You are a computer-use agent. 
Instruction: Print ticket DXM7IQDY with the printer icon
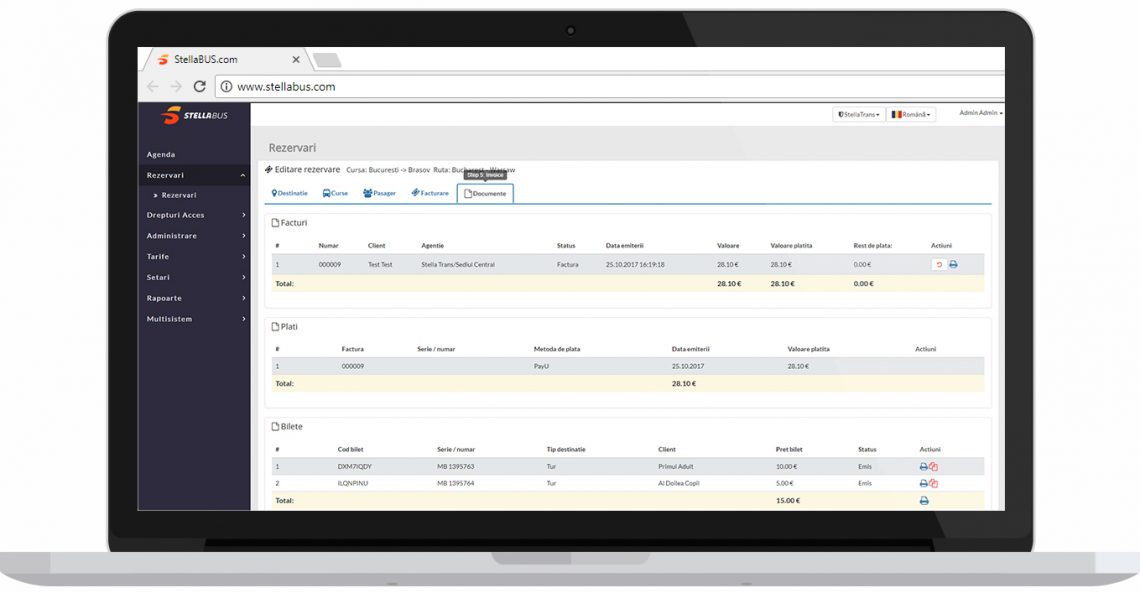pyautogui.click(x=923, y=467)
